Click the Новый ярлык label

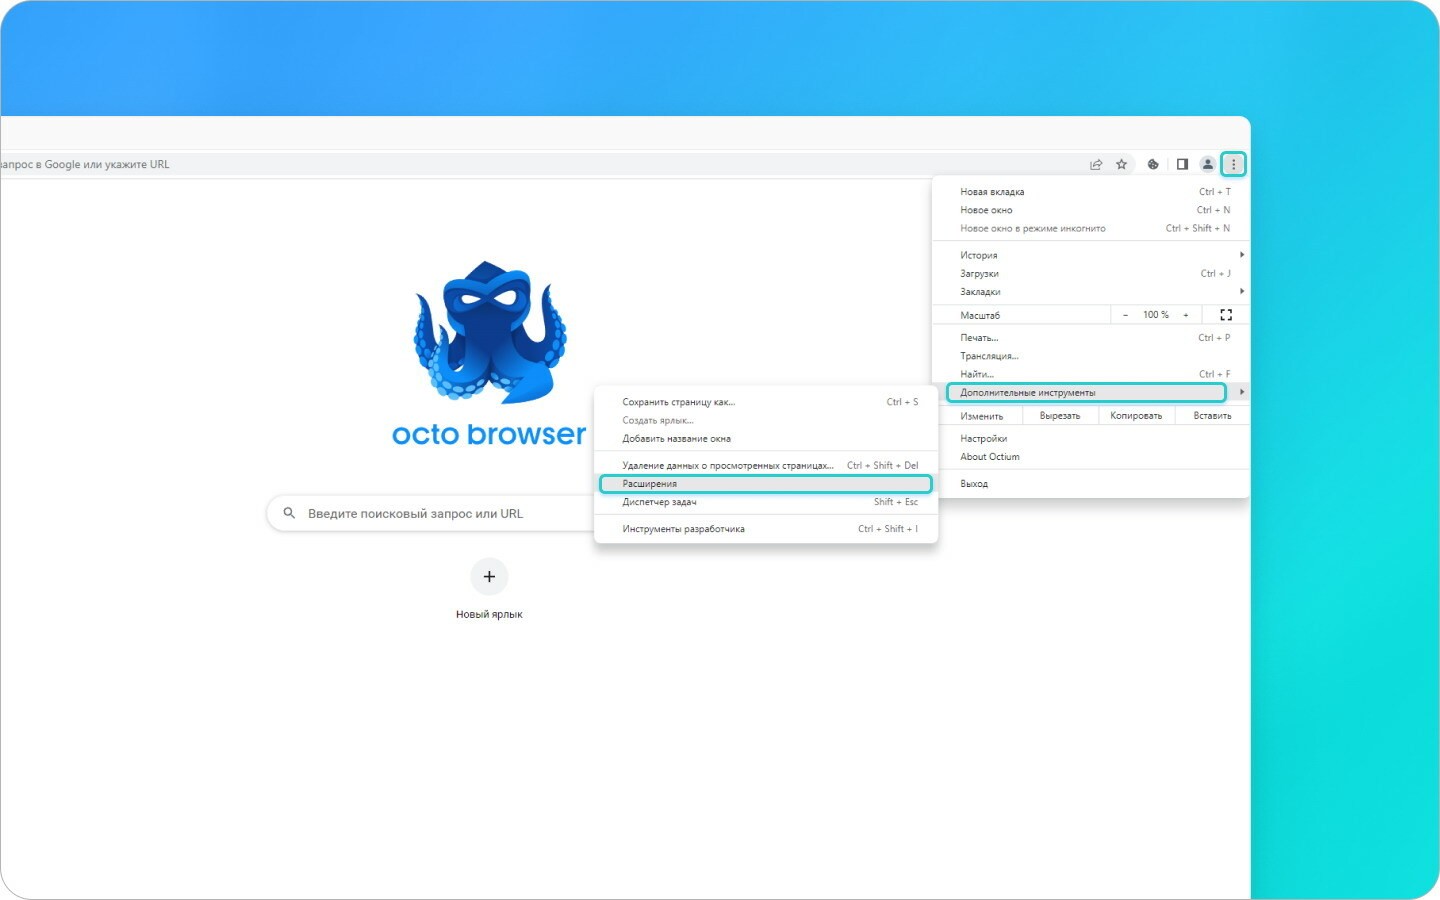coord(489,614)
